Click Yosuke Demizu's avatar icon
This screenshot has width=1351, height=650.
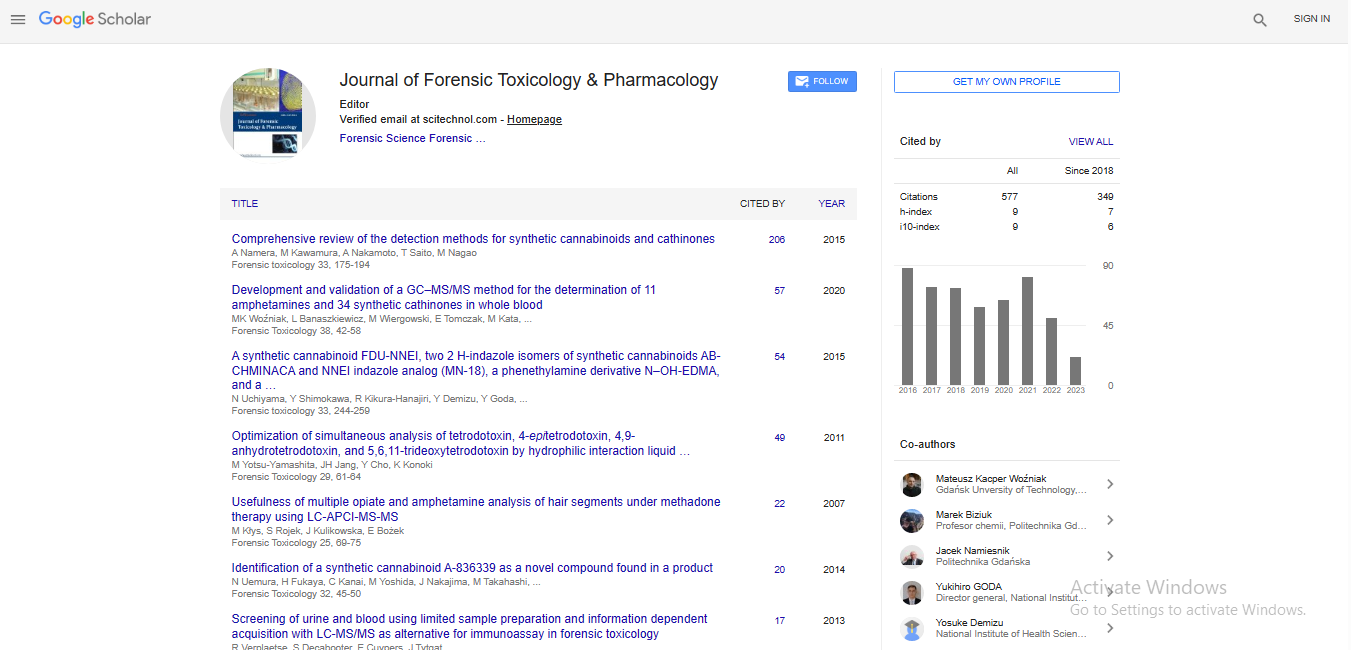point(911,628)
